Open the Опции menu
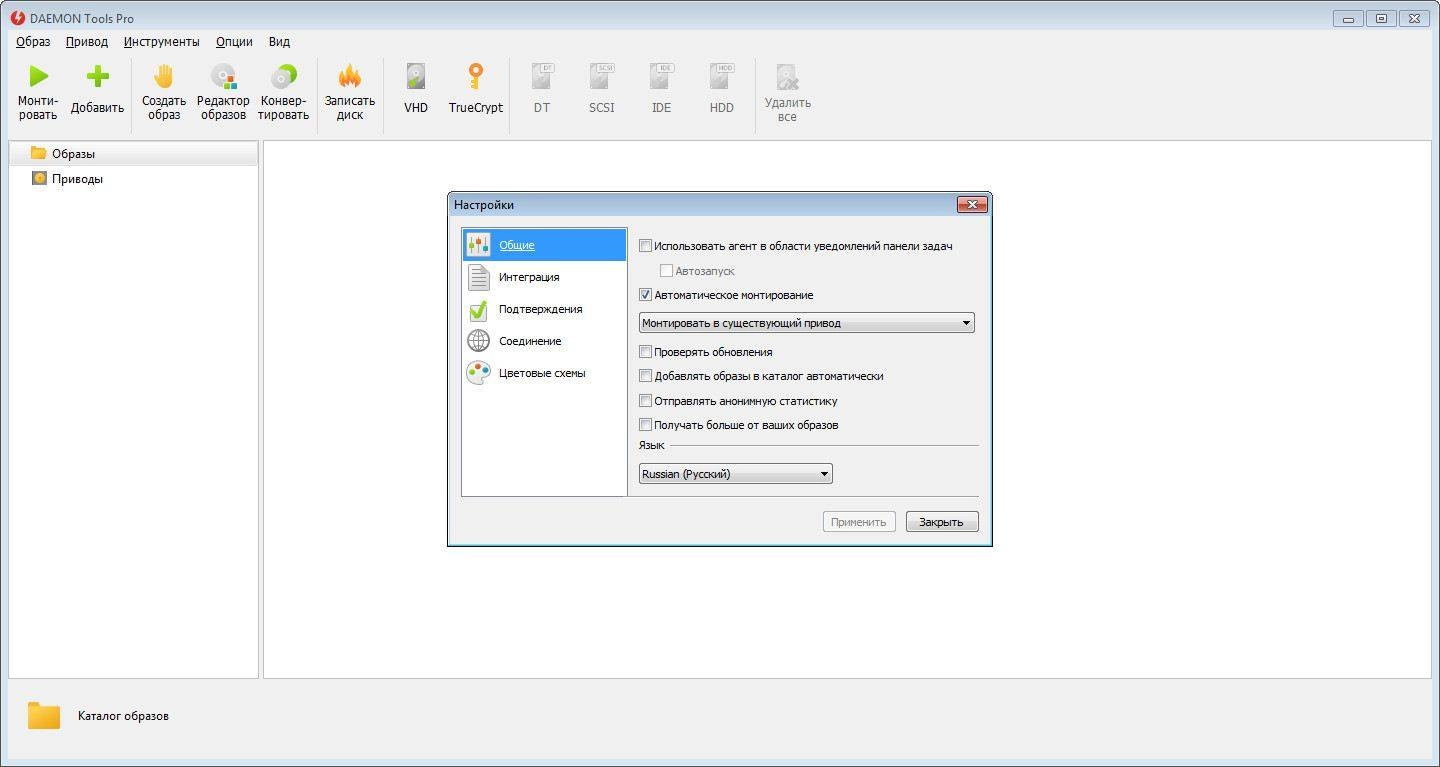This screenshot has height=767, width=1440. [x=234, y=42]
